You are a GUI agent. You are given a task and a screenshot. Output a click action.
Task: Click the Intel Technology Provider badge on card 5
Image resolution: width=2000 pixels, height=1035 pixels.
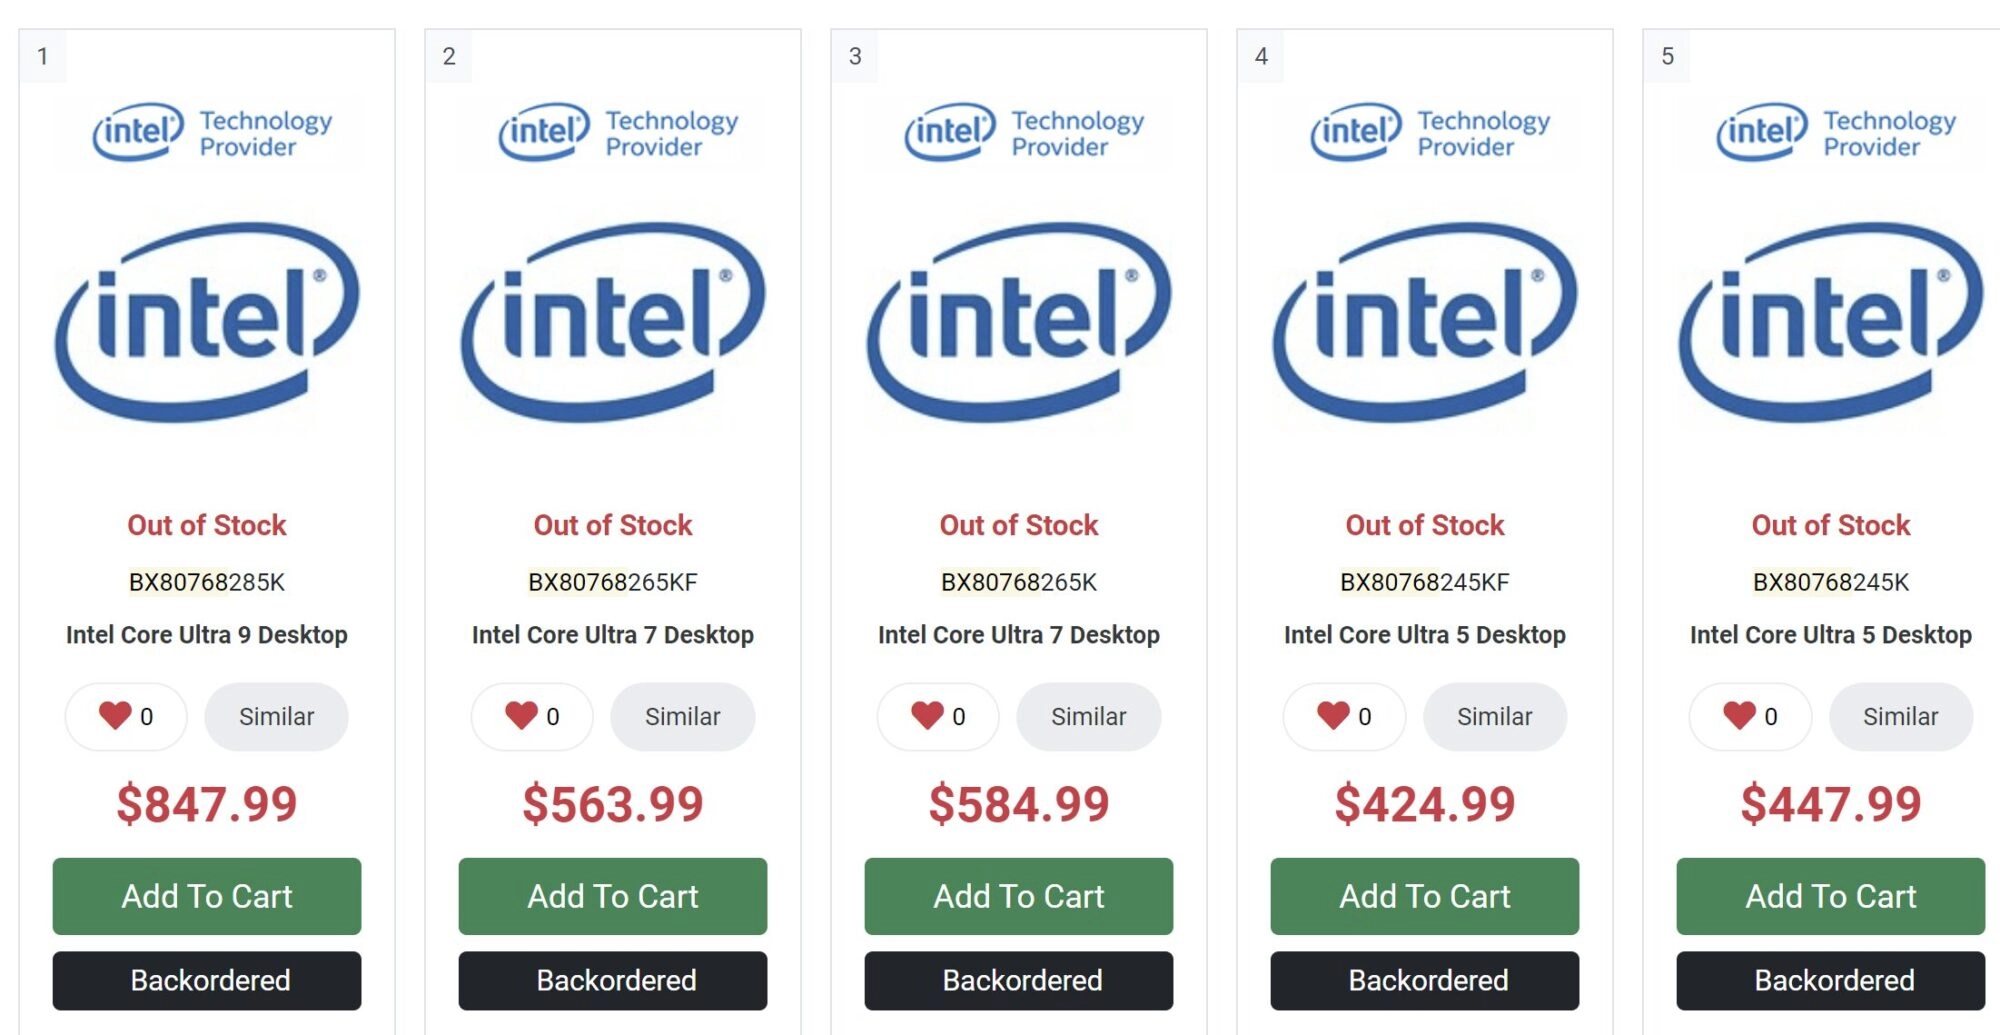pyautogui.click(x=1836, y=133)
